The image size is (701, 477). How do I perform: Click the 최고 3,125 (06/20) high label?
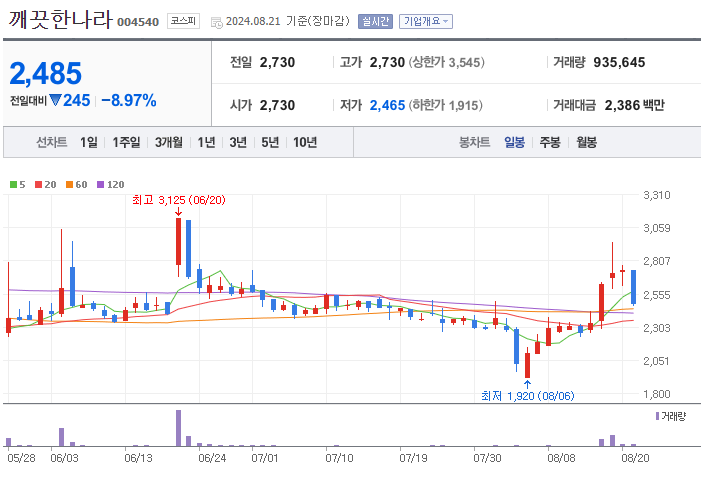(179, 200)
